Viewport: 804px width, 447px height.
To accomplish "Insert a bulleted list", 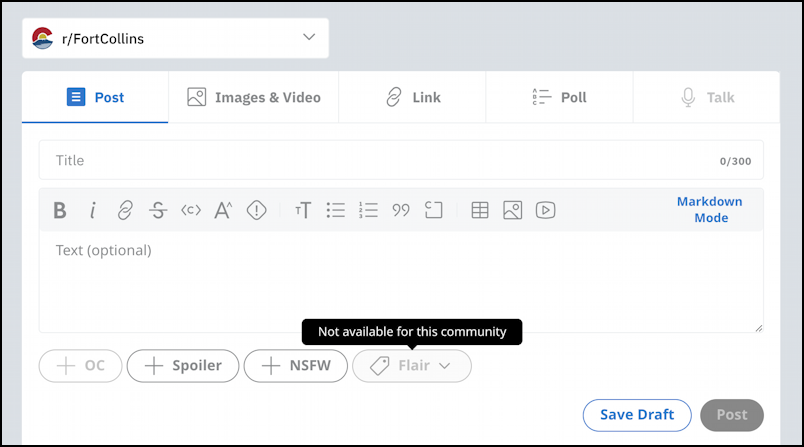I will pyautogui.click(x=336, y=210).
